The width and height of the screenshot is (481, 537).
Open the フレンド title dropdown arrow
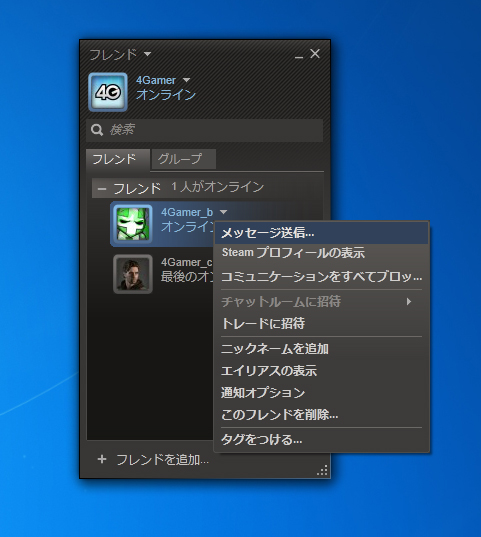147,54
